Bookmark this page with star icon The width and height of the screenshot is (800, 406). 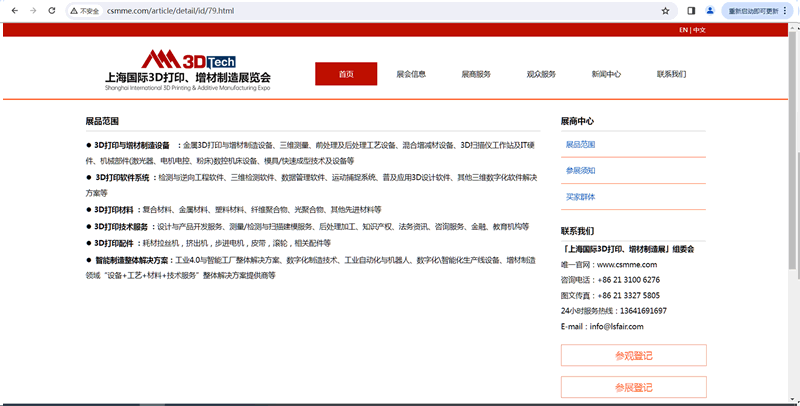pyautogui.click(x=665, y=10)
